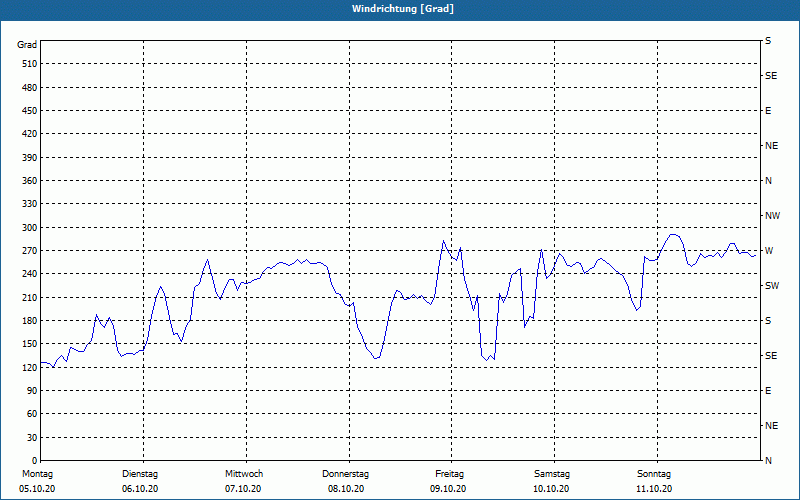Click the 420 degree axis label
The width and height of the screenshot is (800, 500).
coord(30,134)
